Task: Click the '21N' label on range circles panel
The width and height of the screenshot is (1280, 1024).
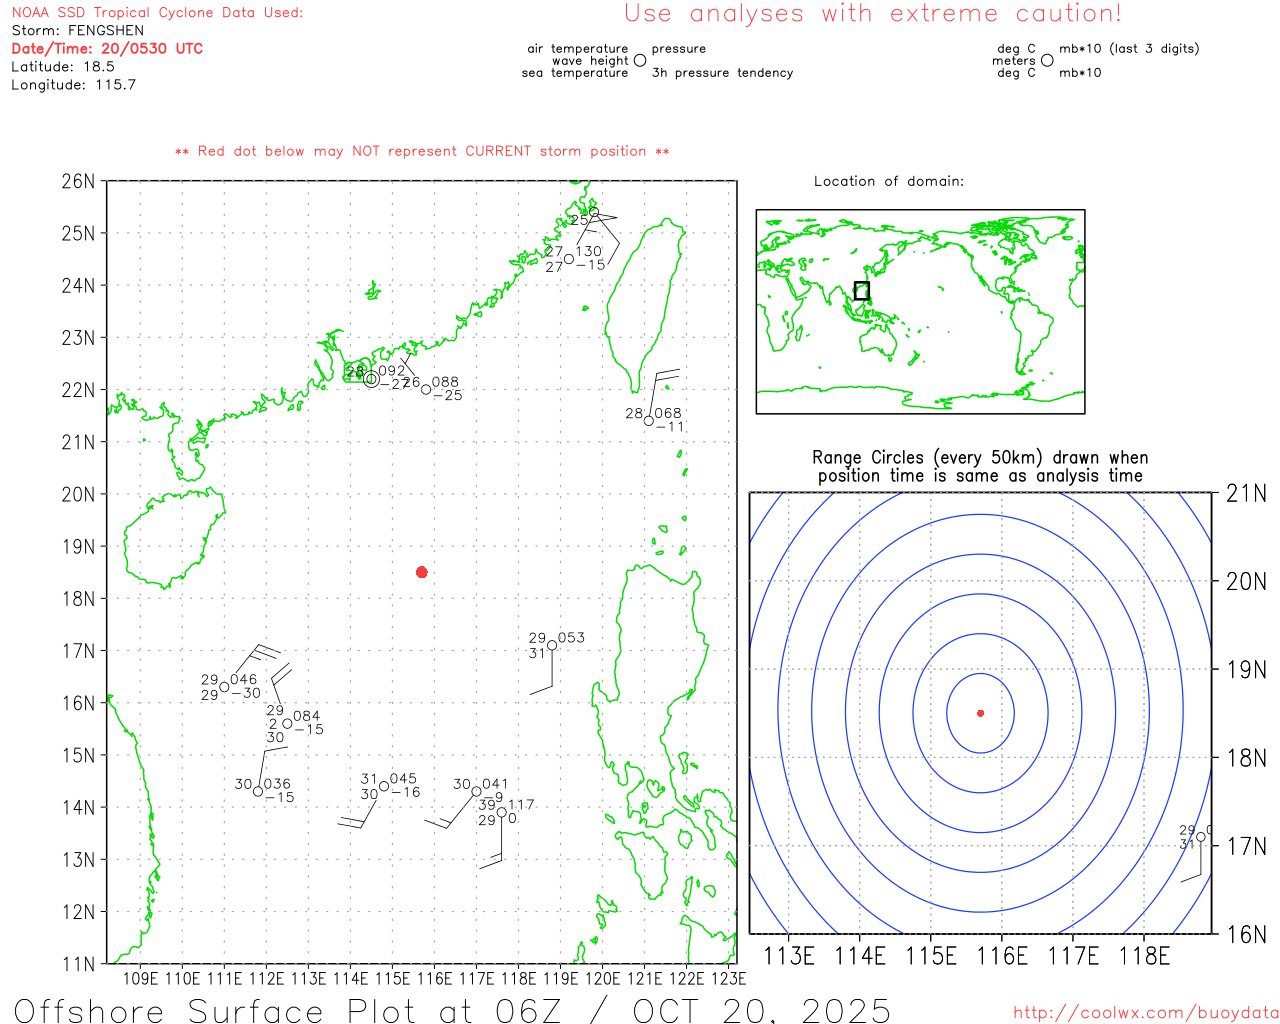Action: pos(1246,493)
